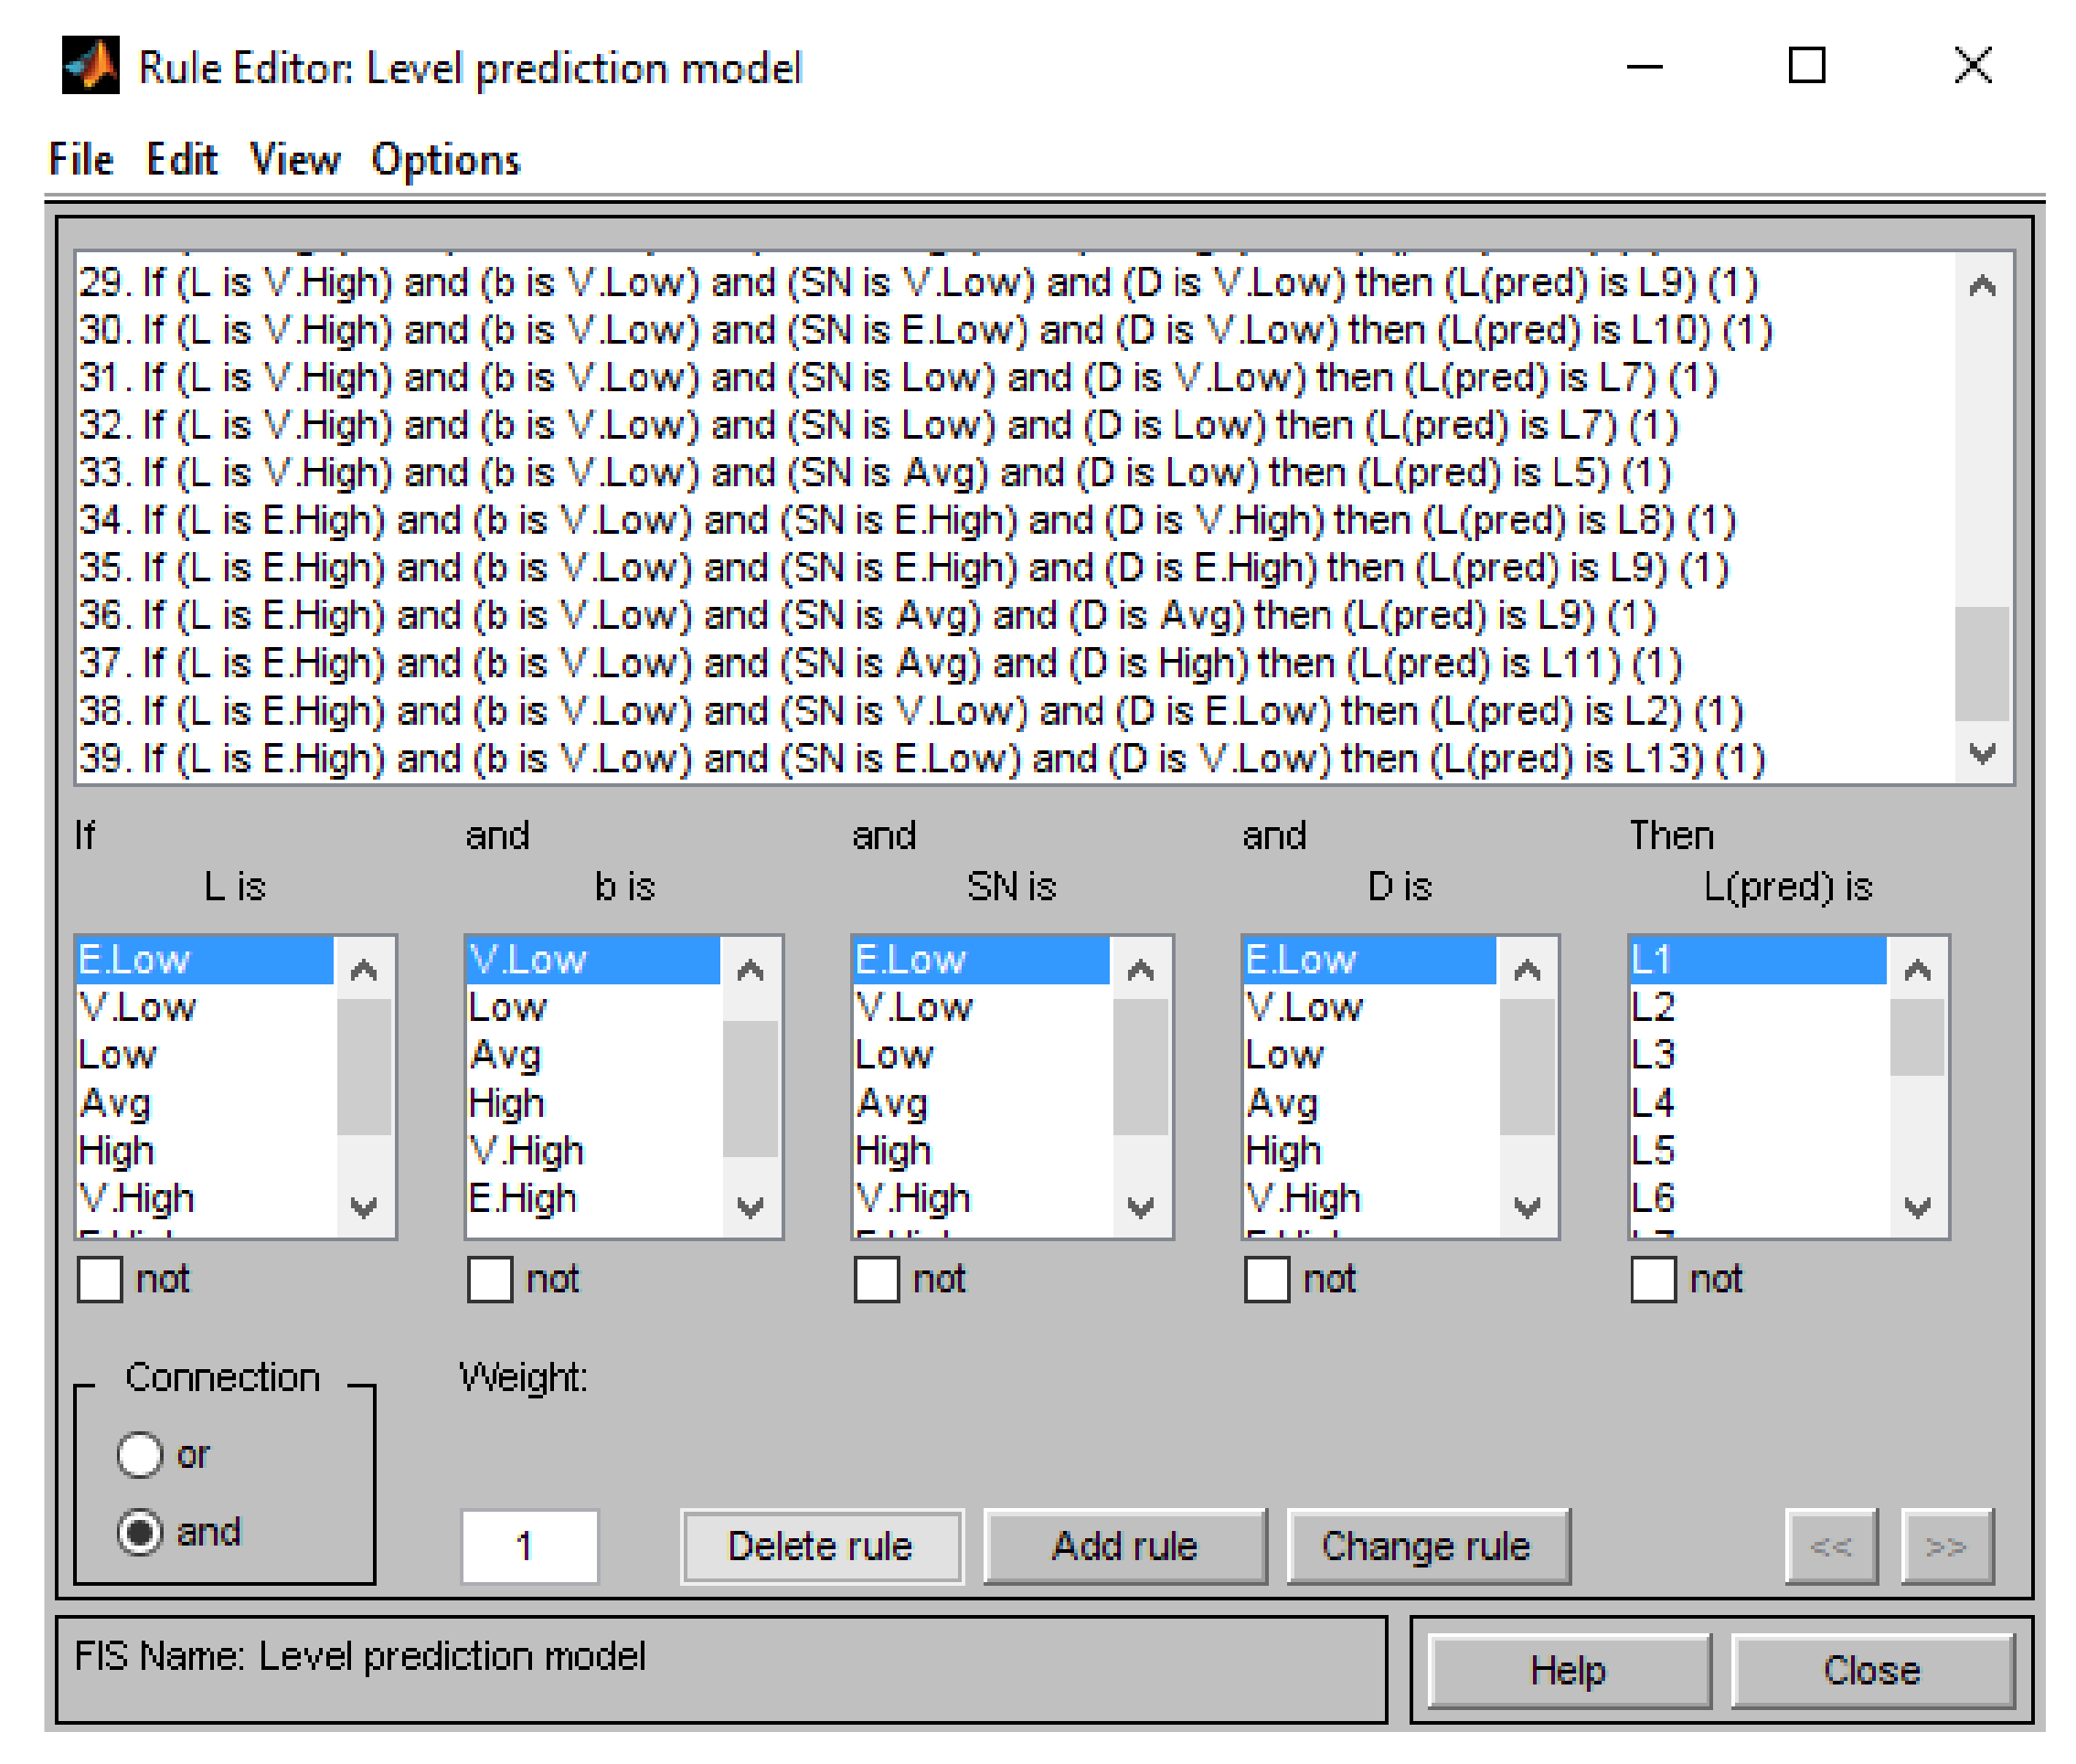Select 'V.High' in the b list
The width and height of the screenshot is (2076, 1764).
(x=527, y=1151)
